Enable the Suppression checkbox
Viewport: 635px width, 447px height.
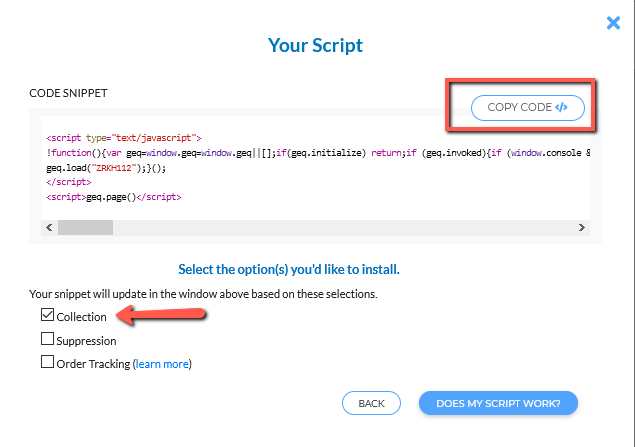tap(47, 338)
